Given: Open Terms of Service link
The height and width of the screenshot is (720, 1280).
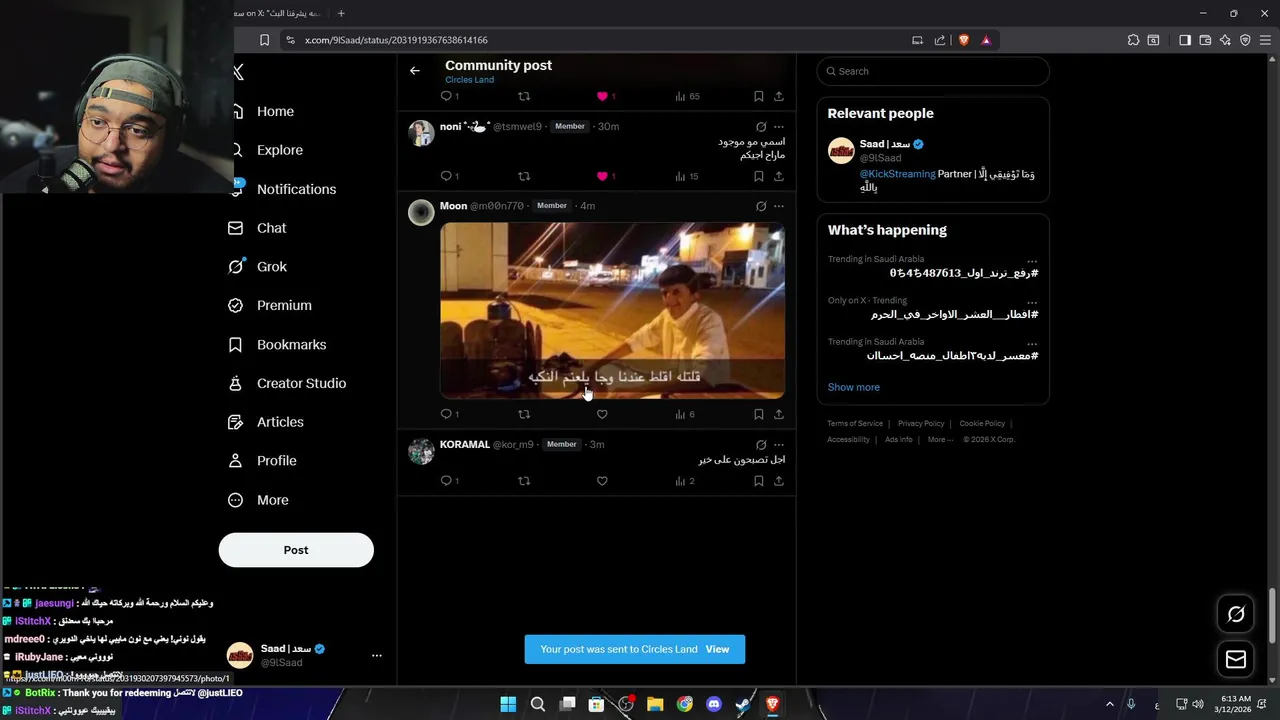Looking at the screenshot, I should (x=855, y=424).
